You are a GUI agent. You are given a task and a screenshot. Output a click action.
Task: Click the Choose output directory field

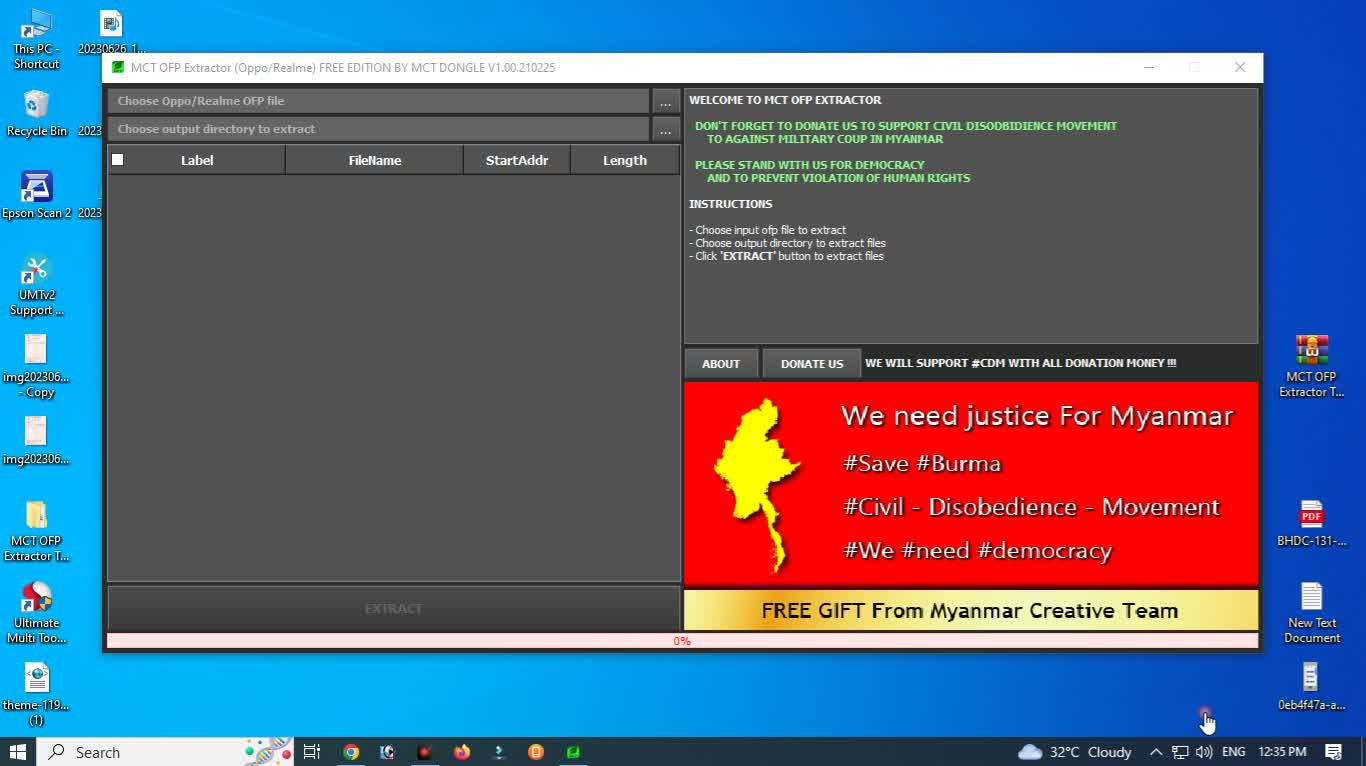(378, 129)
